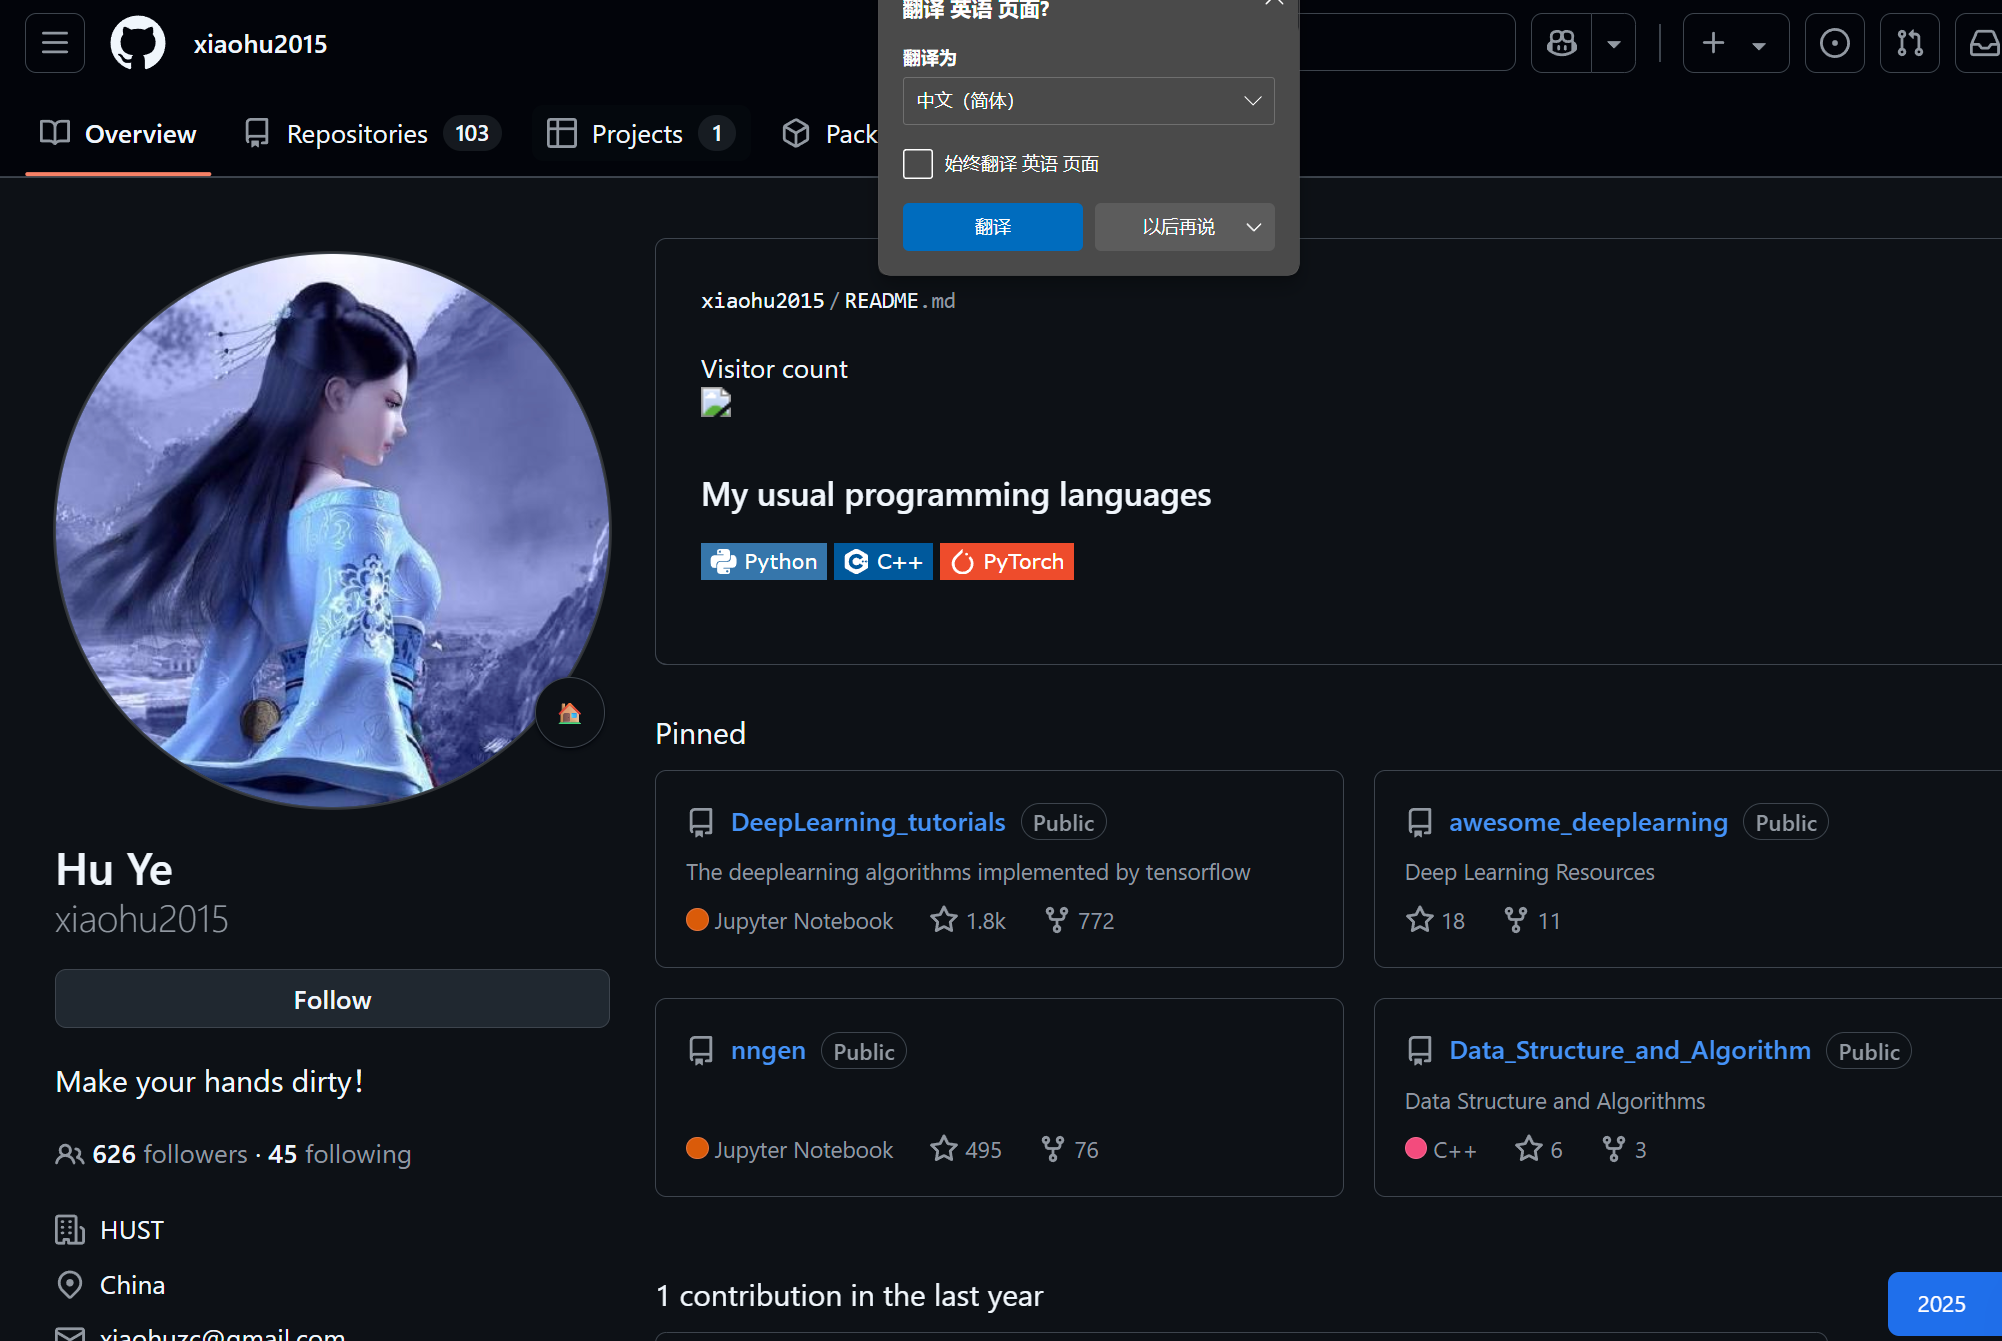Switch to the Repositories tab
The width and height of the screenshot is (2002, 1341).
coord(357,133)
